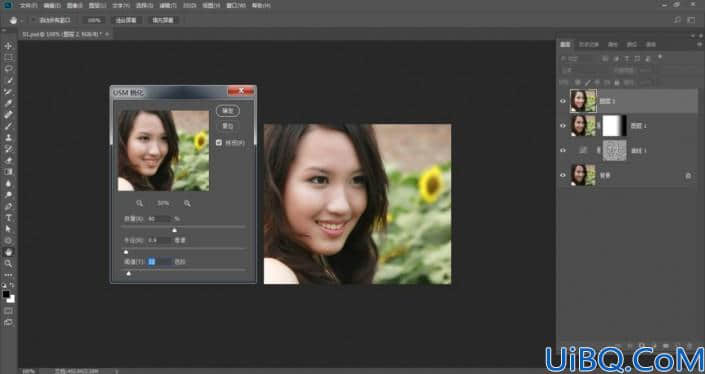Screen dimensions: 705x374
Task: Select the Shape tool
Action: pos(8,240)
